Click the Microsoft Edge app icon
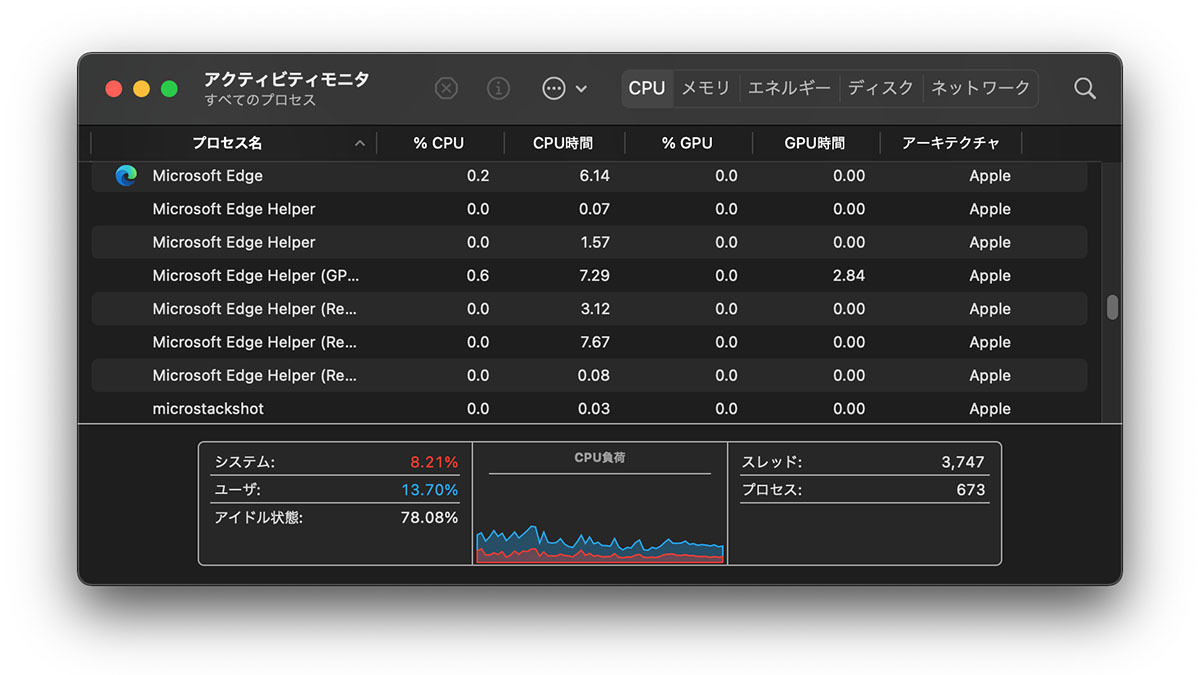This screenshot has width=1200, height=675. (x=126, y=176)
